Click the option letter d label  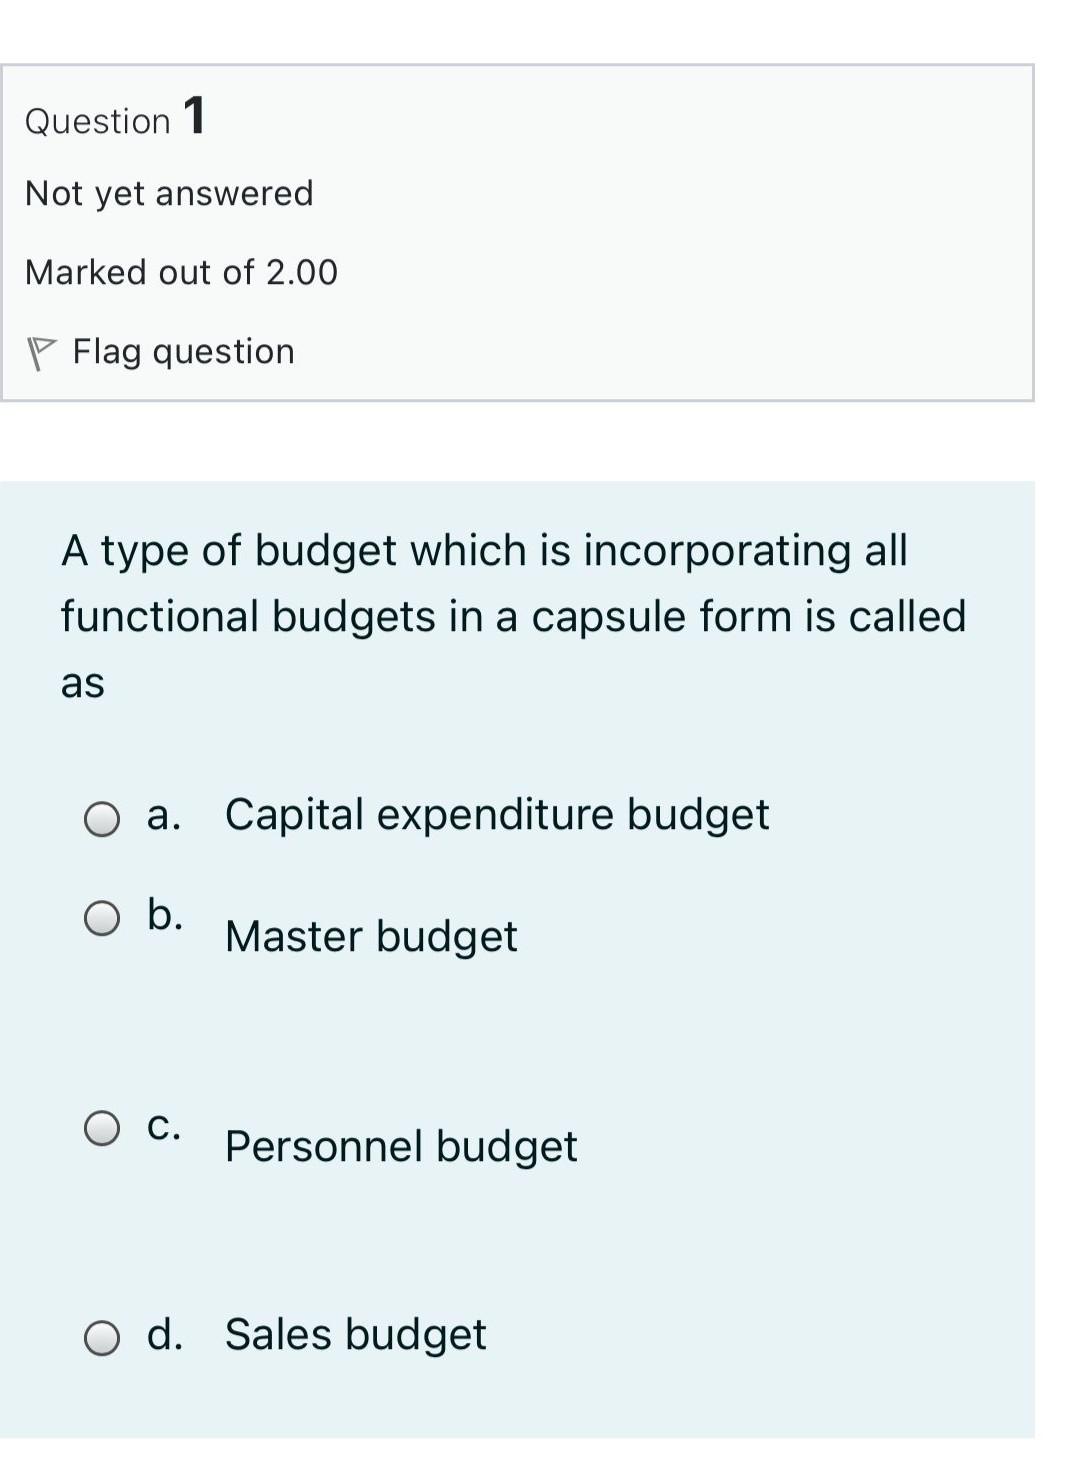(x=166, y=1334)
